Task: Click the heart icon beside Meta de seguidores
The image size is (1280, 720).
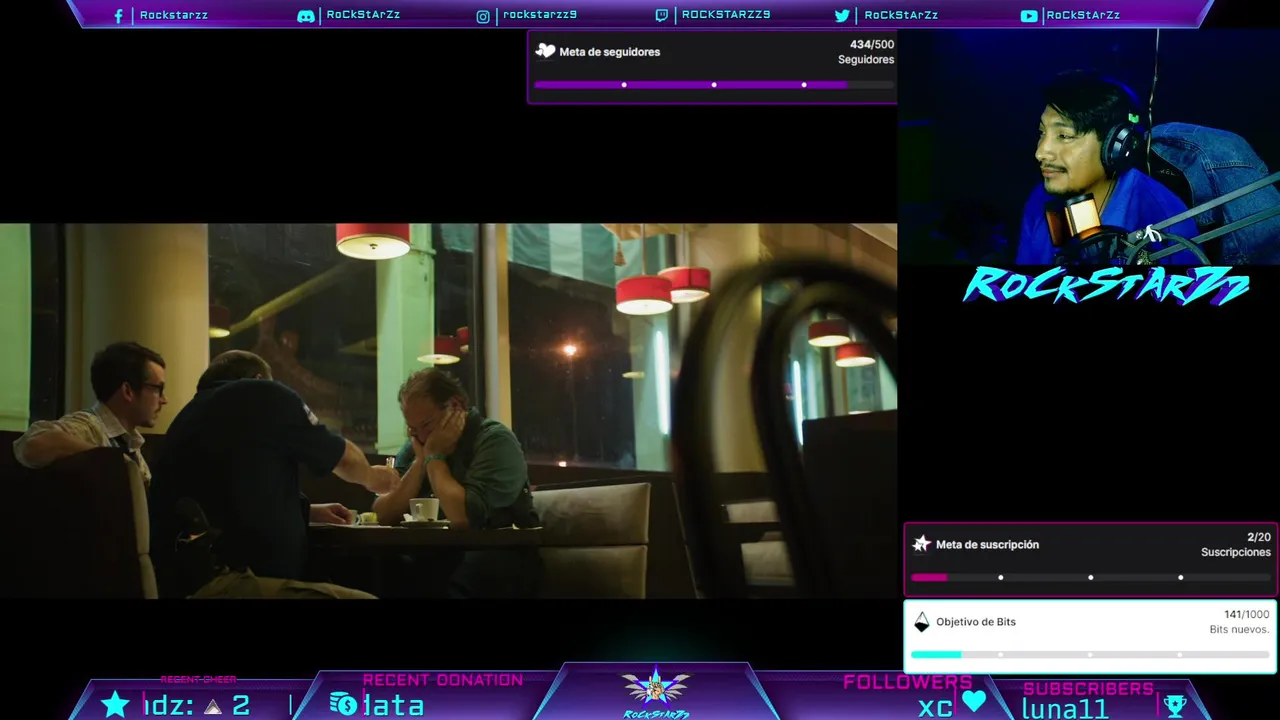Action: 545,51
